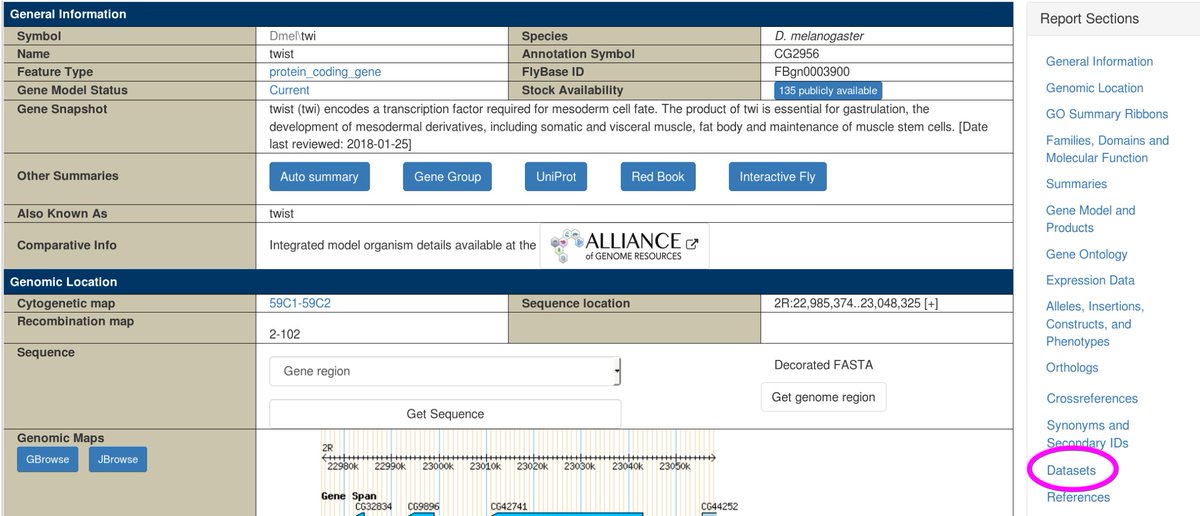Click the Current gene model status link
The image size is (1200, 516).
289,90
